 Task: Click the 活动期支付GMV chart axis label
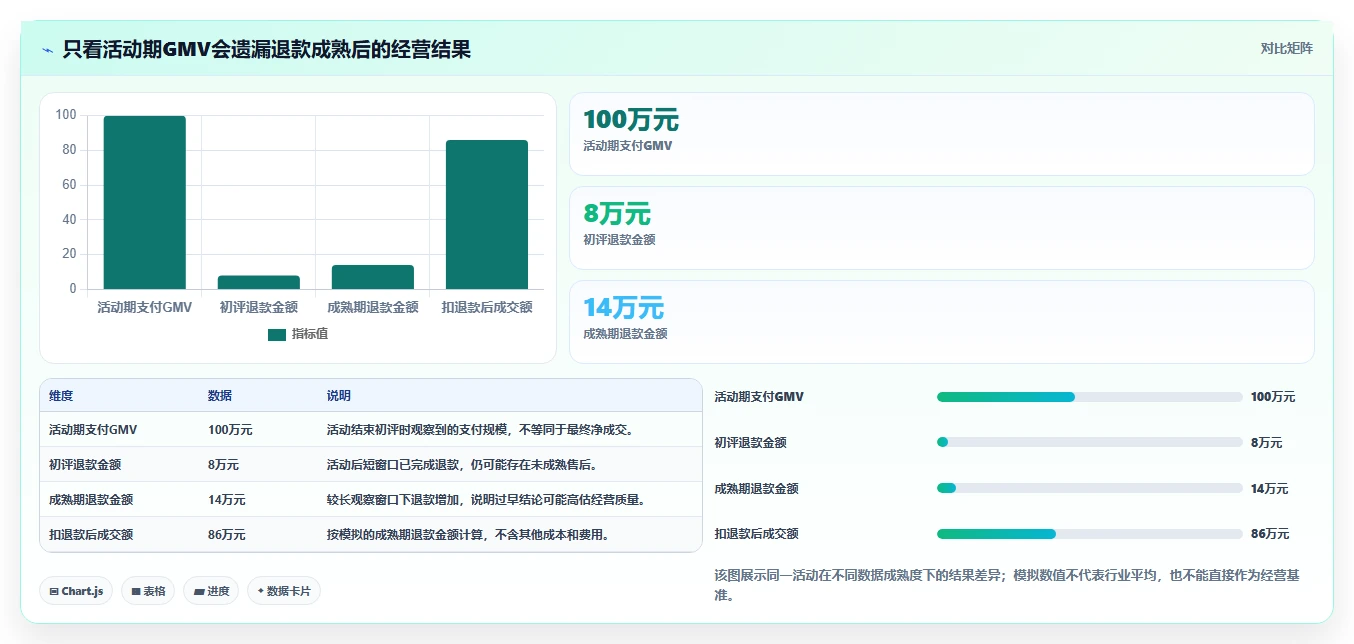(x=145, y=308)
